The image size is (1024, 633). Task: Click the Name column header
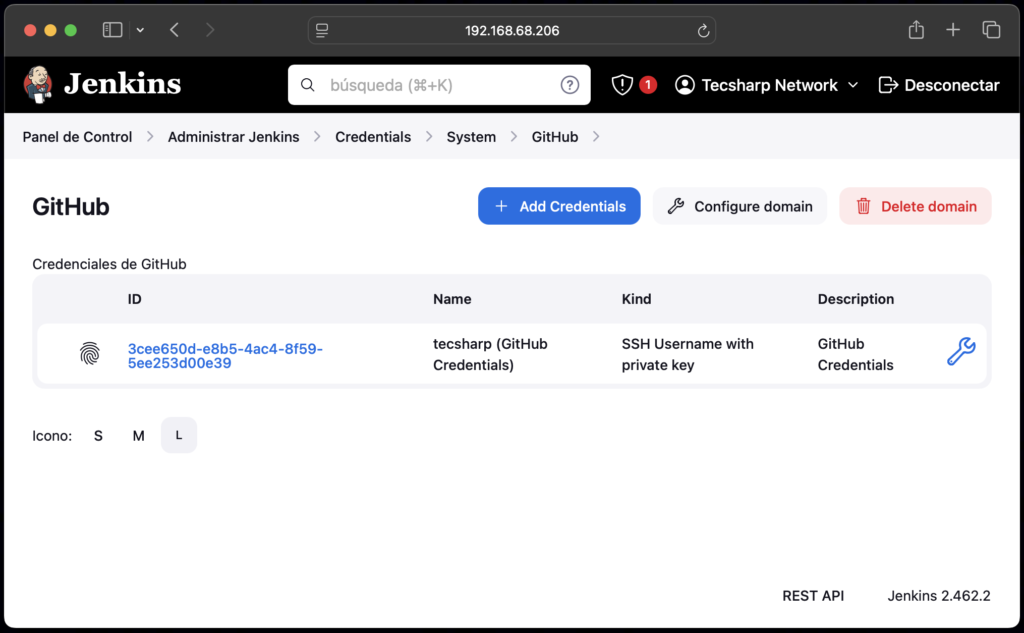[x=452, y=299]
